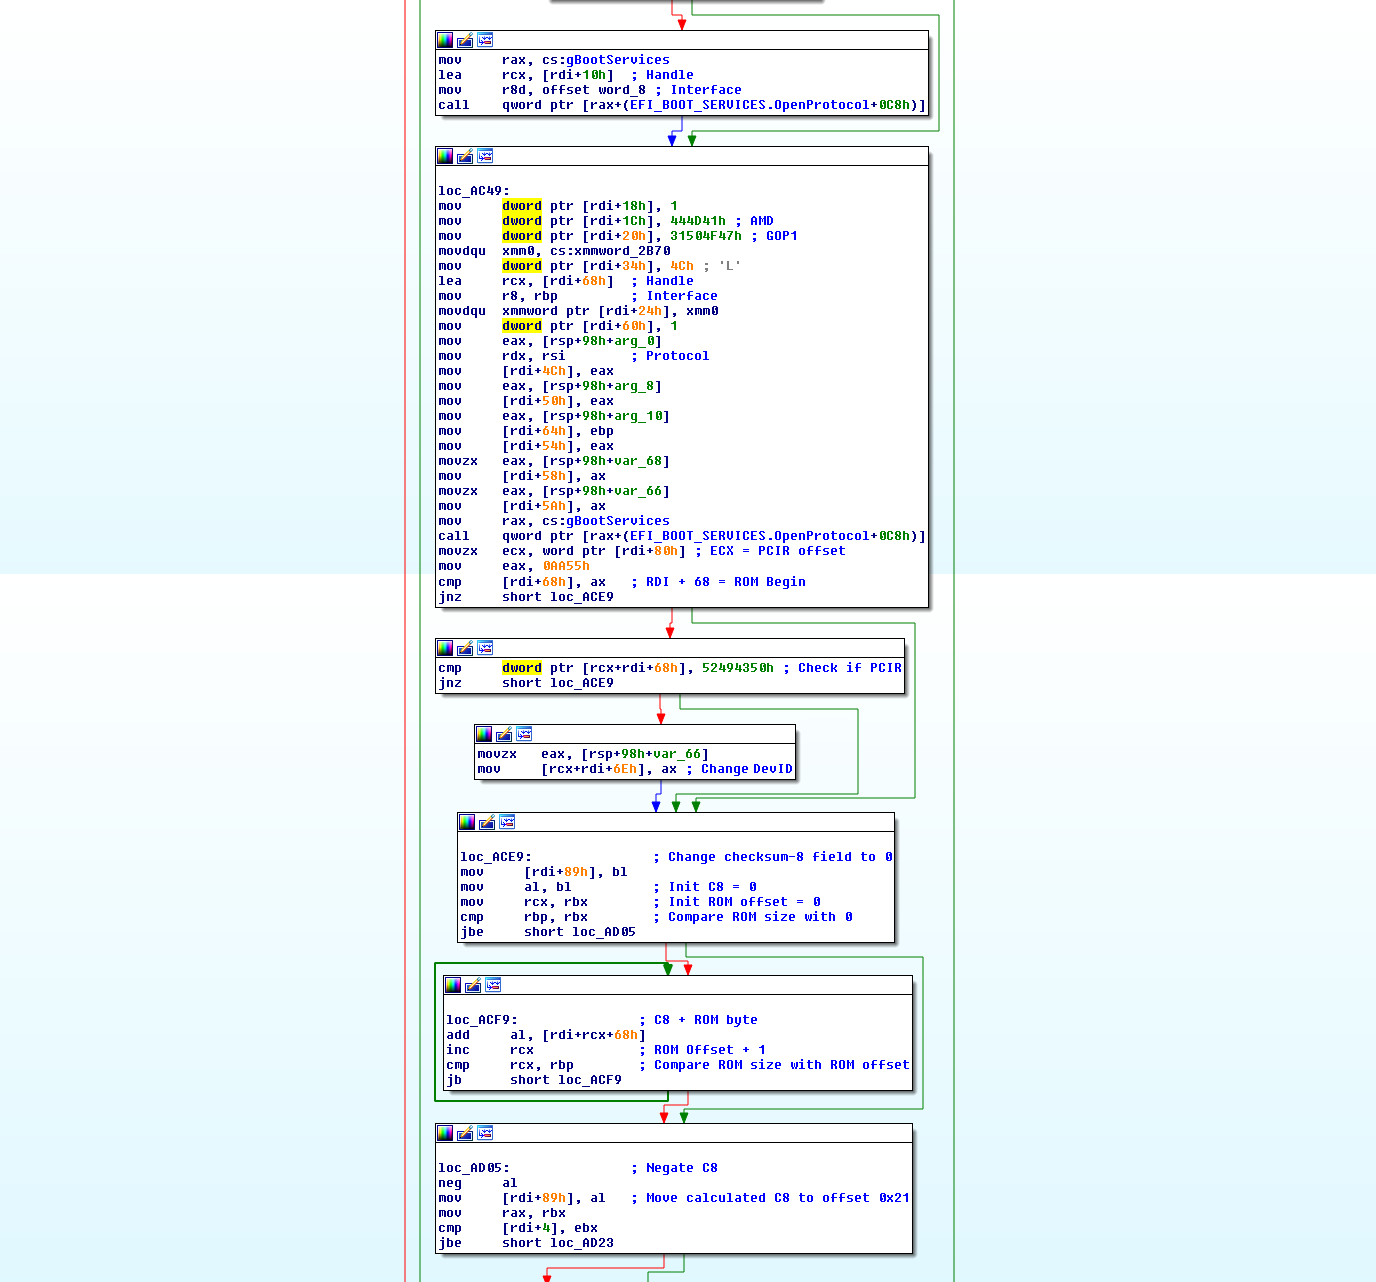Click pencil edit icon on loc_ACF9 block
Viewport: 1376px width, 1282px height.
[473, 985]
